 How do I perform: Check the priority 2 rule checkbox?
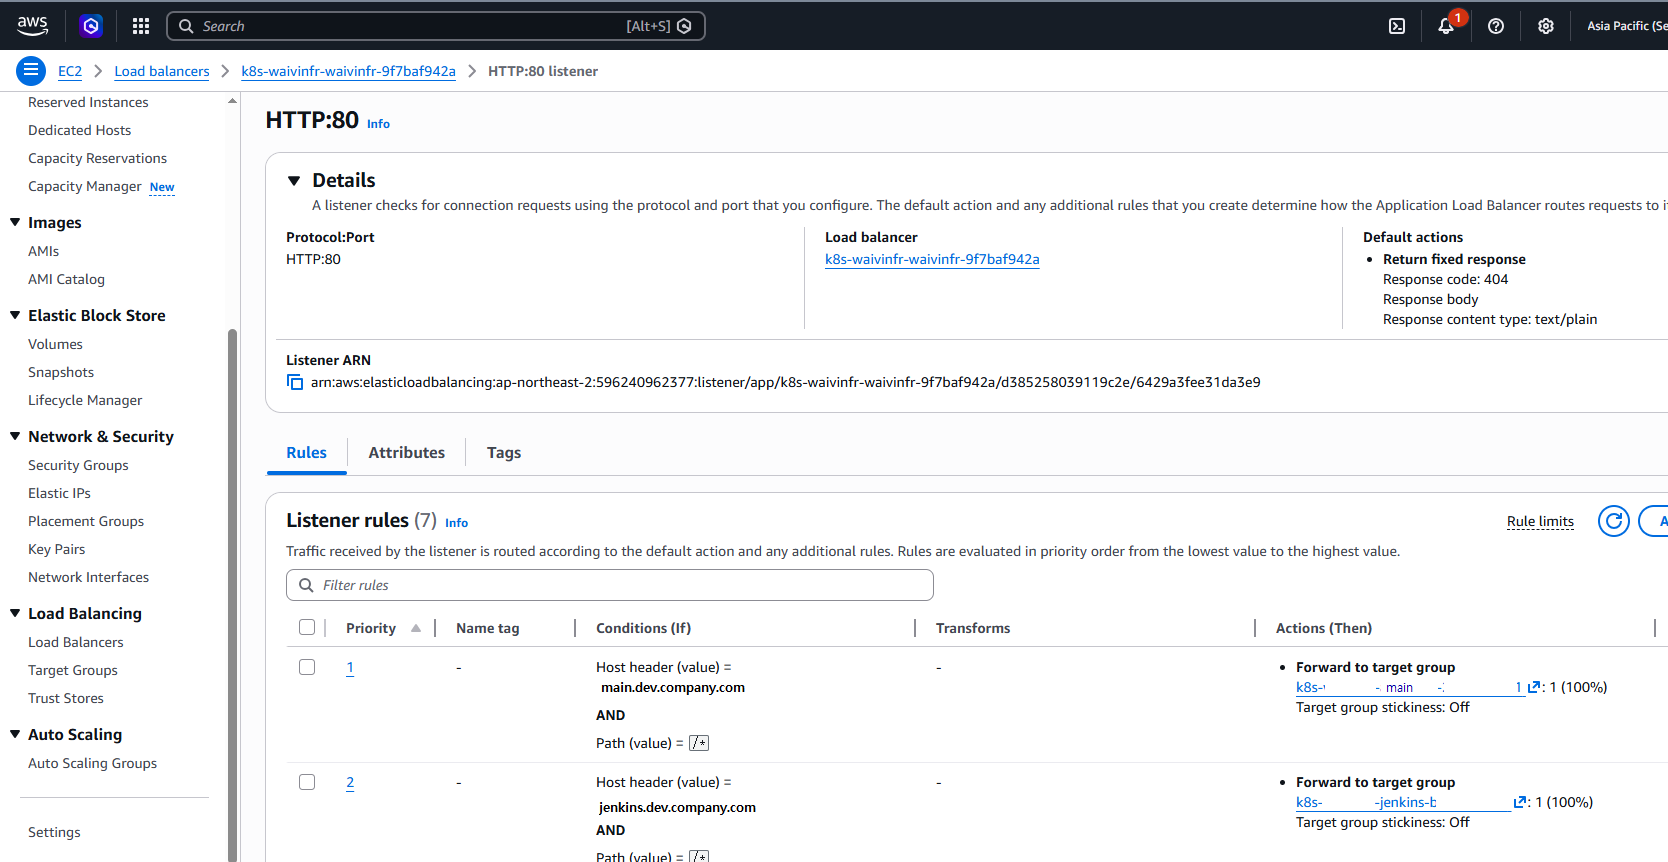(307, 782)
